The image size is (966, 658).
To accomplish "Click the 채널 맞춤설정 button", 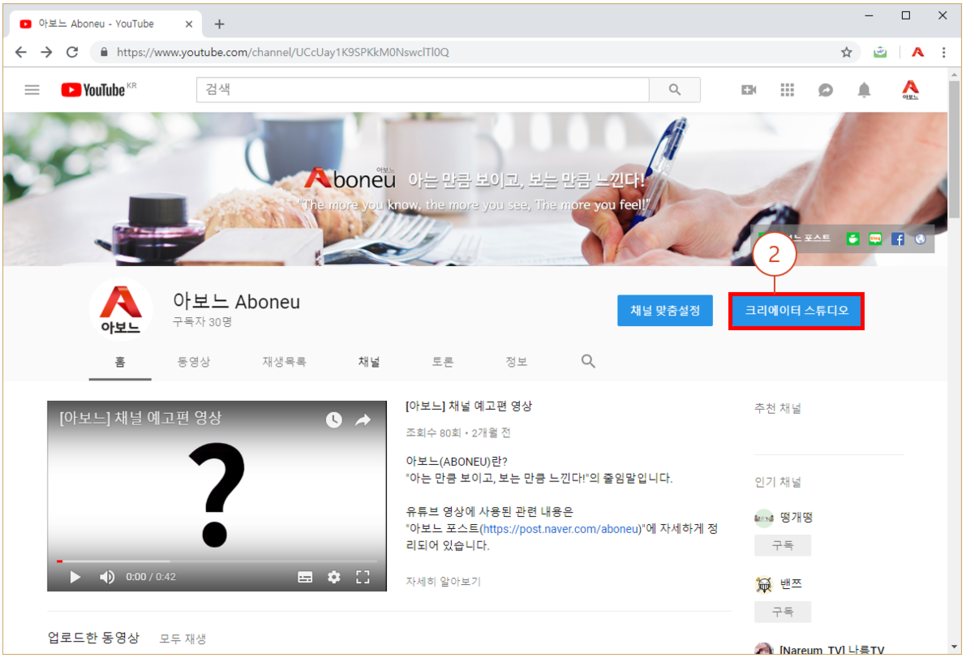I will [x=665, y=311].
